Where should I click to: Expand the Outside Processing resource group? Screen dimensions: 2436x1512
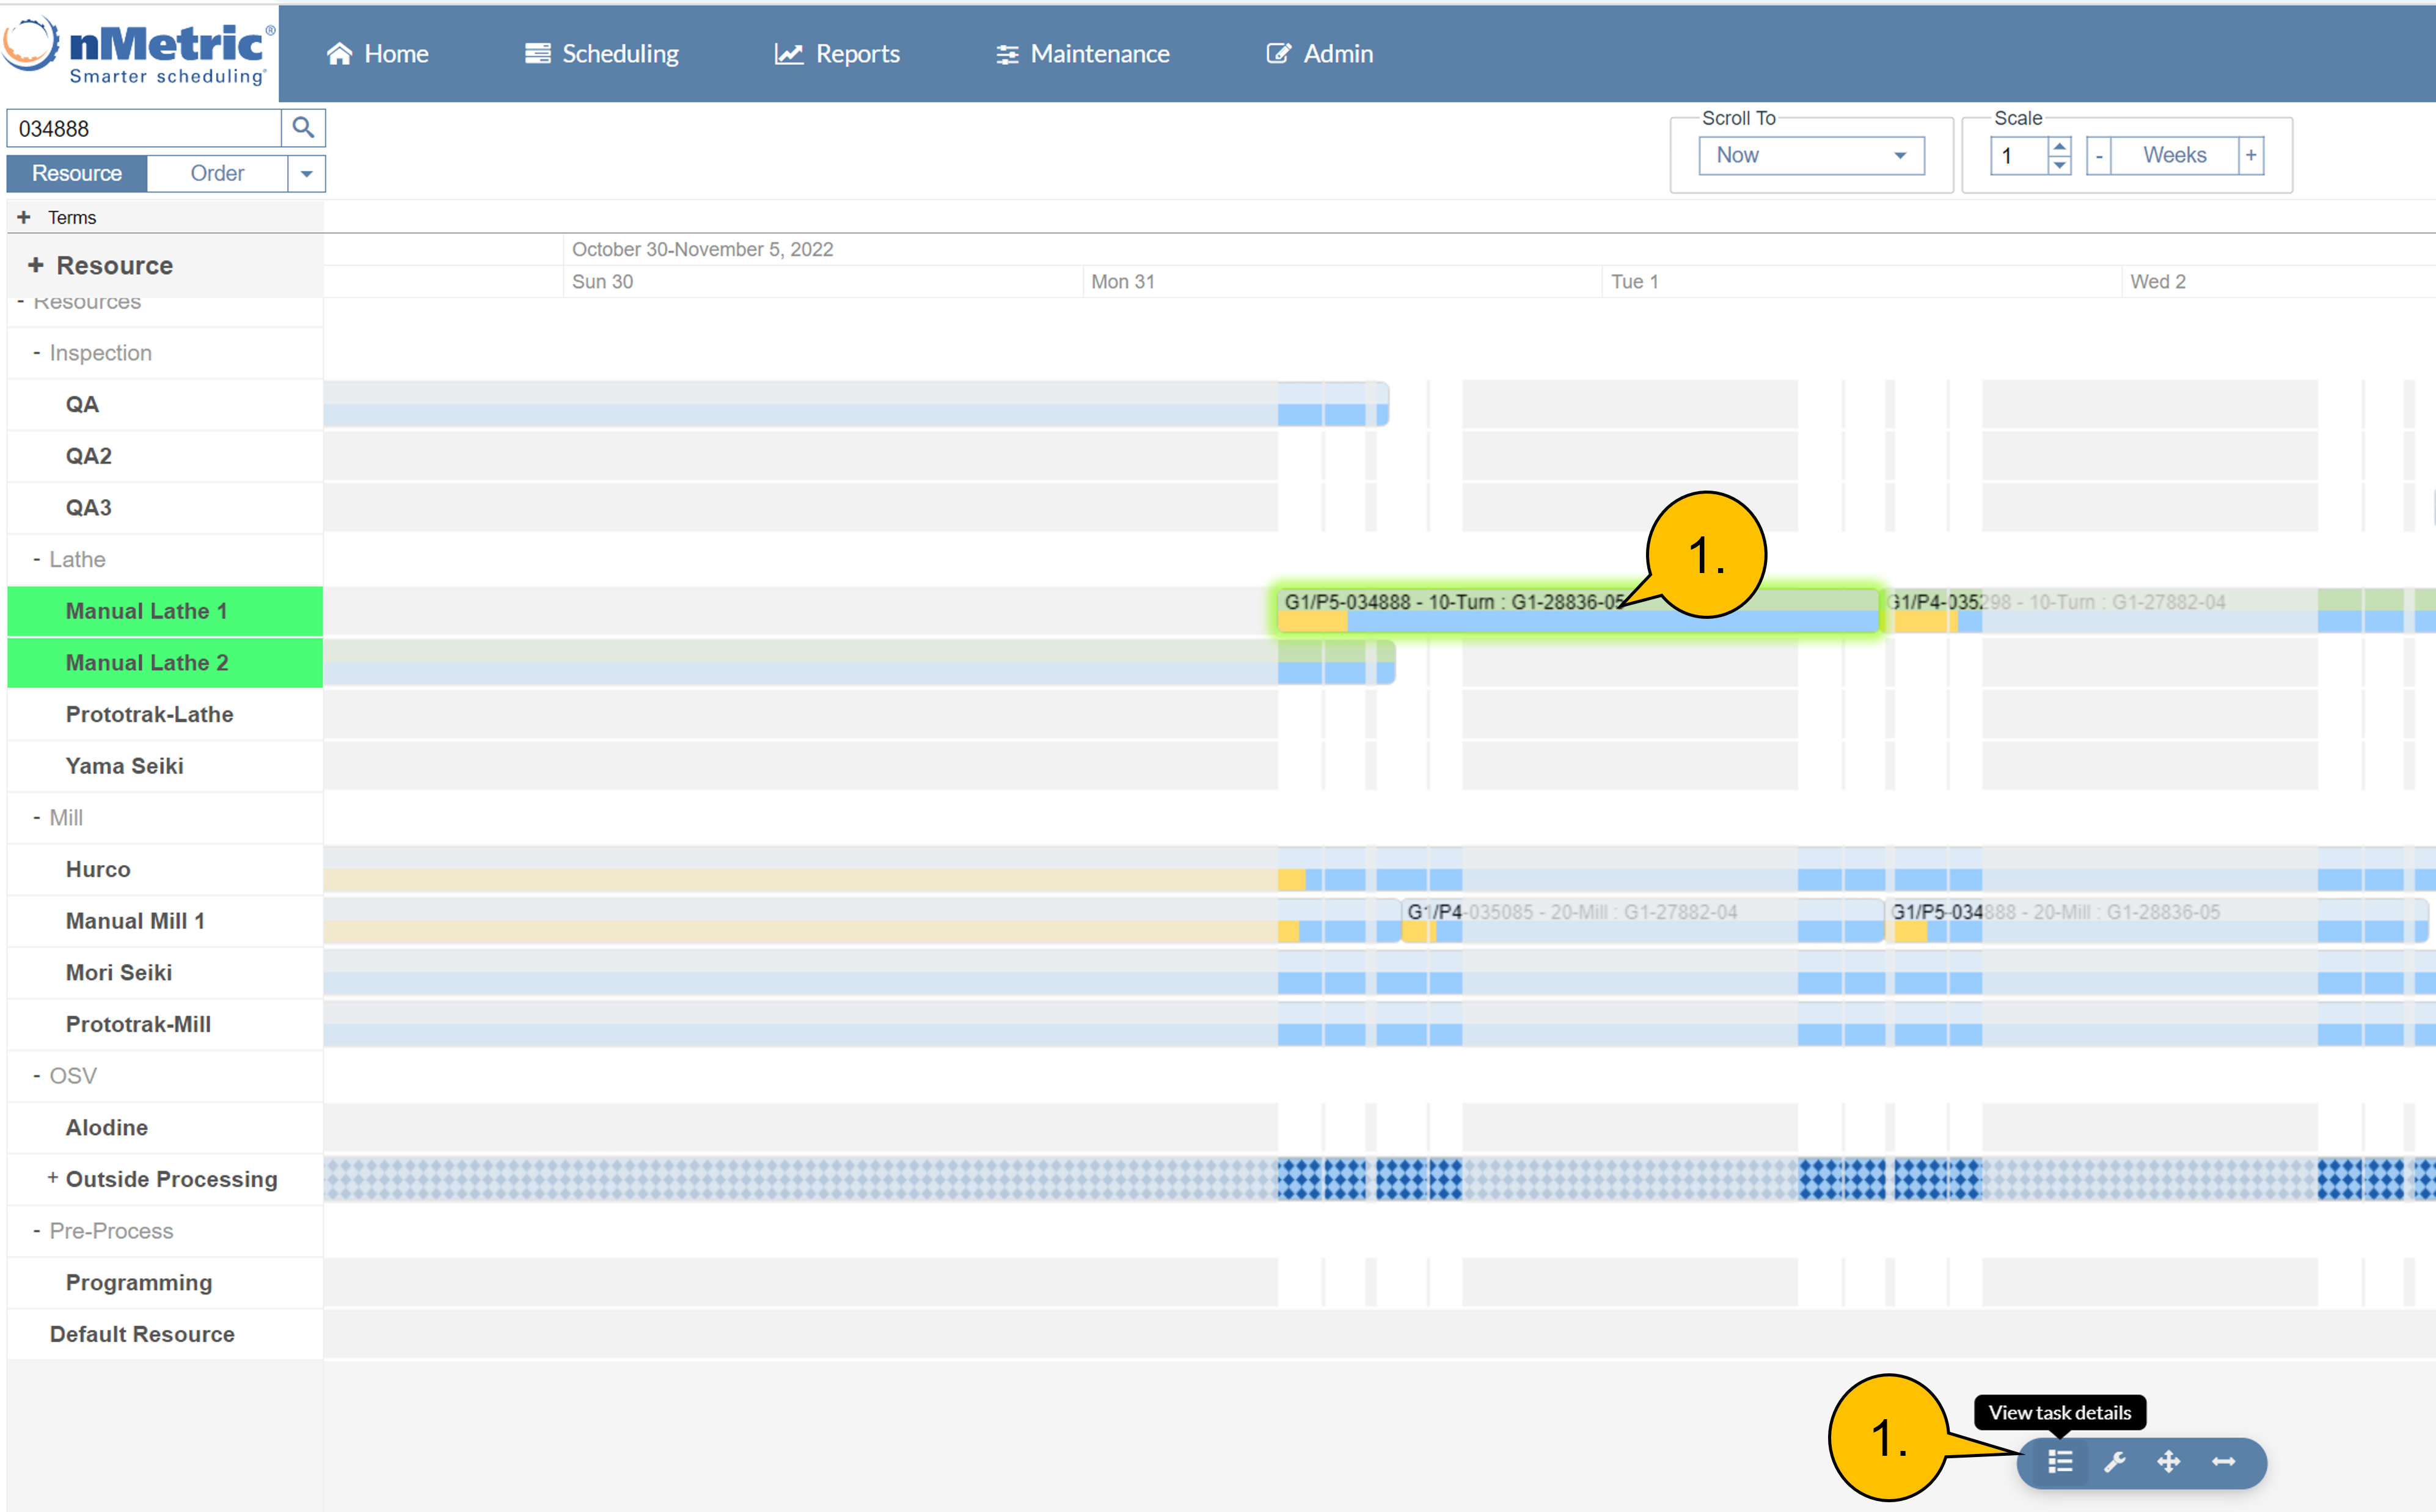52,1178
